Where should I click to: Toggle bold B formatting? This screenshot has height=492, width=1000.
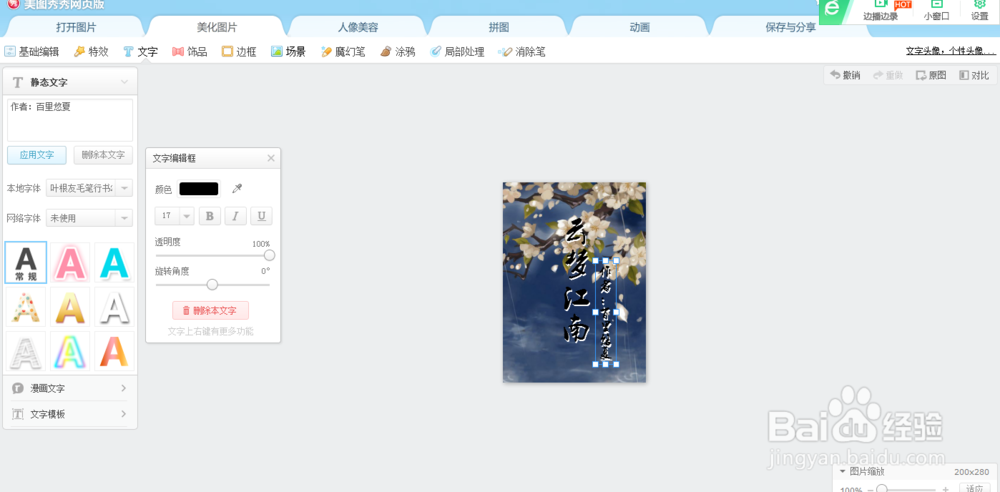210,216
